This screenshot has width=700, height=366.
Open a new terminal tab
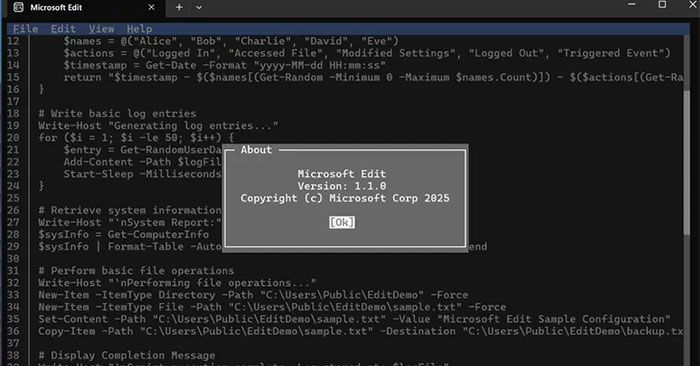coord(179,7)
